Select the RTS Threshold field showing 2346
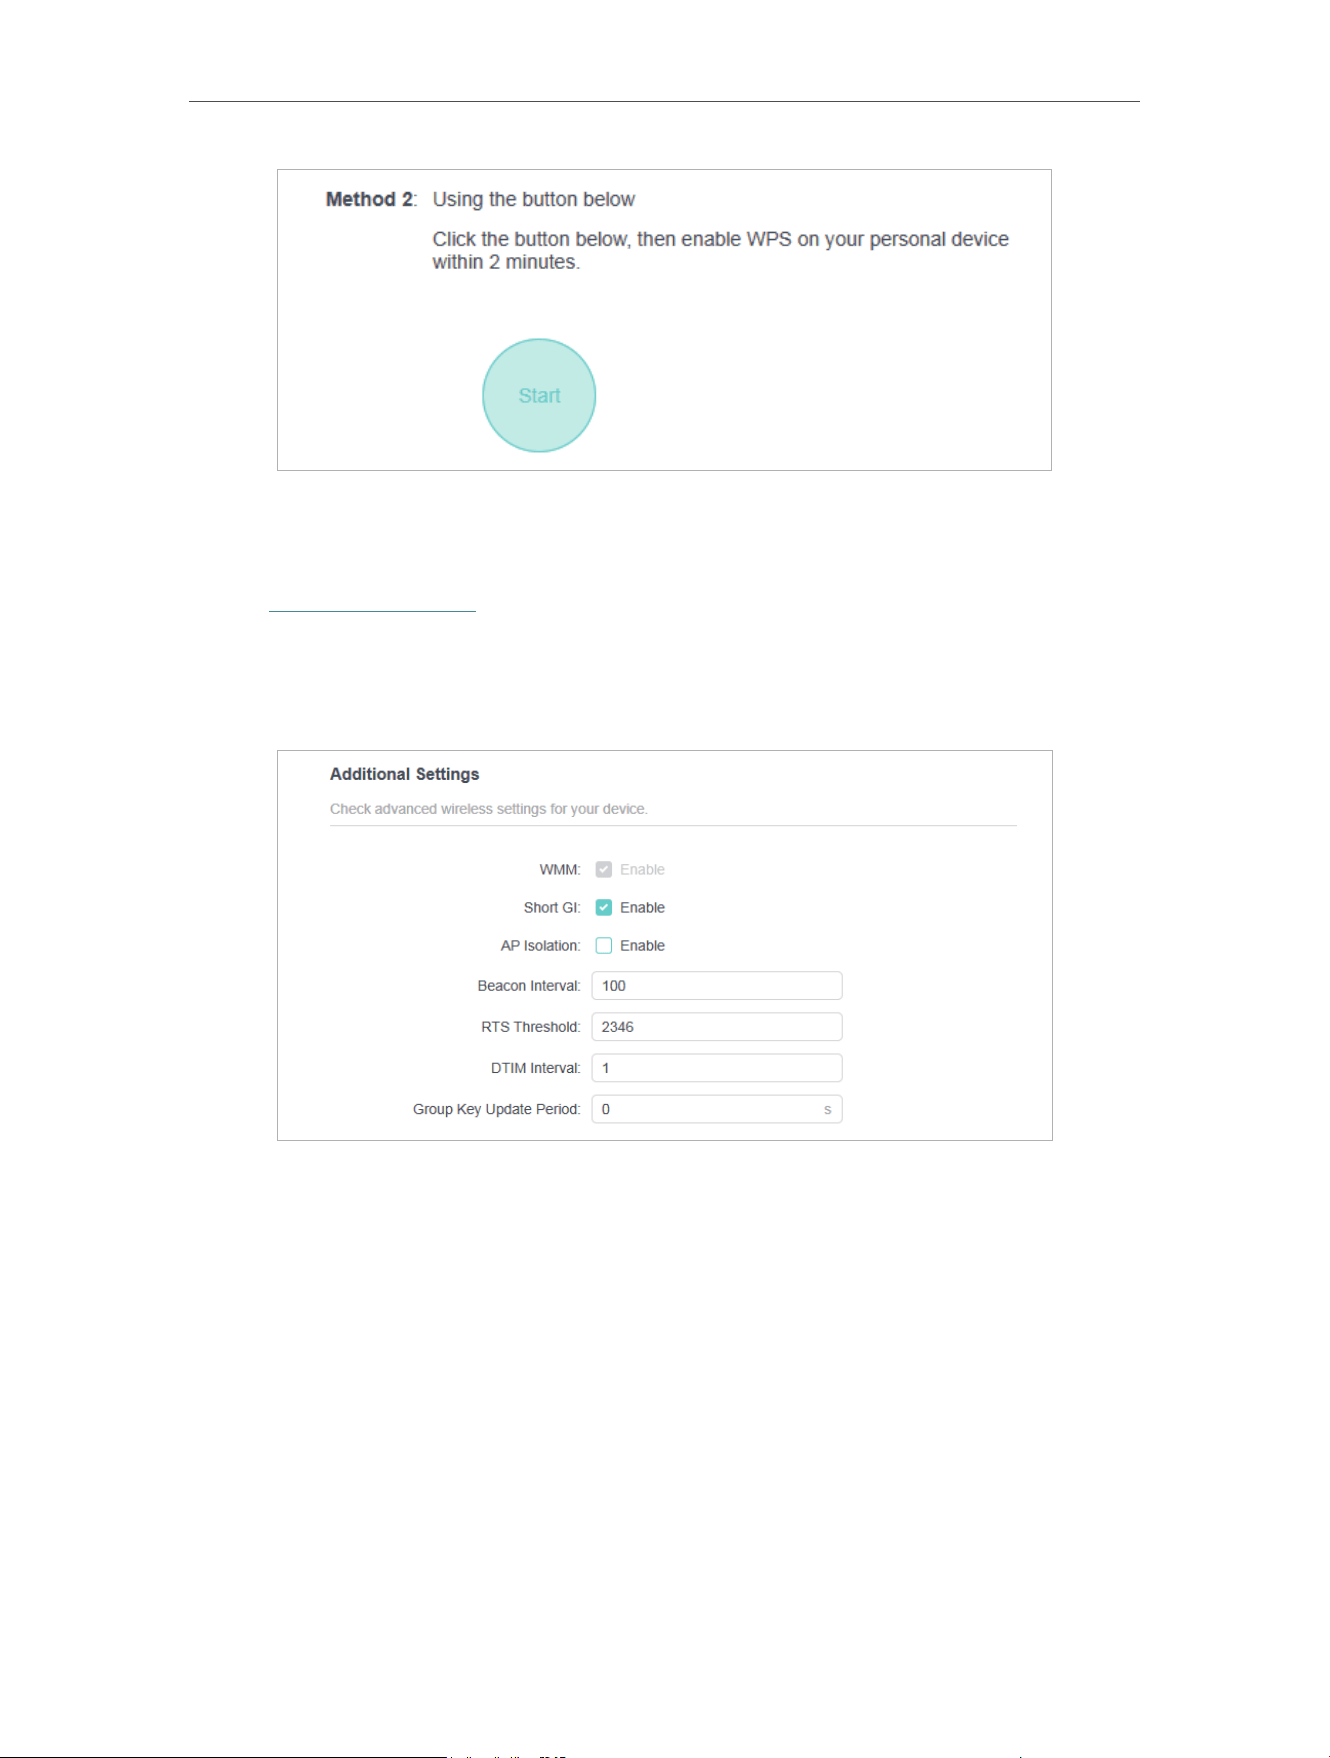Screen dimensions: 1330x1758 pyautogui.click(x=717, y=1027)
